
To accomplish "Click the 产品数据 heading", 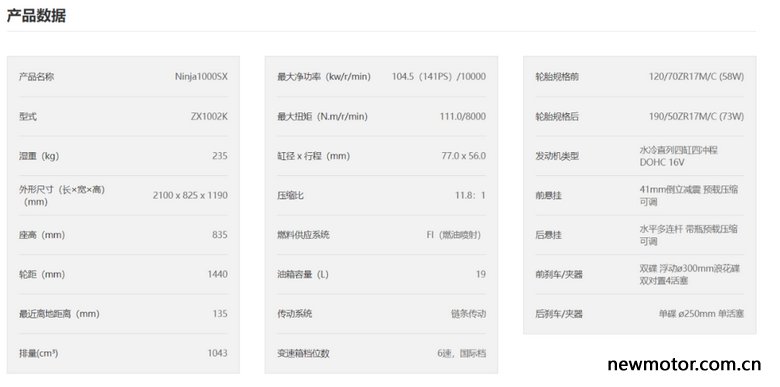I will pyautogui.click(x=36, y=15).
